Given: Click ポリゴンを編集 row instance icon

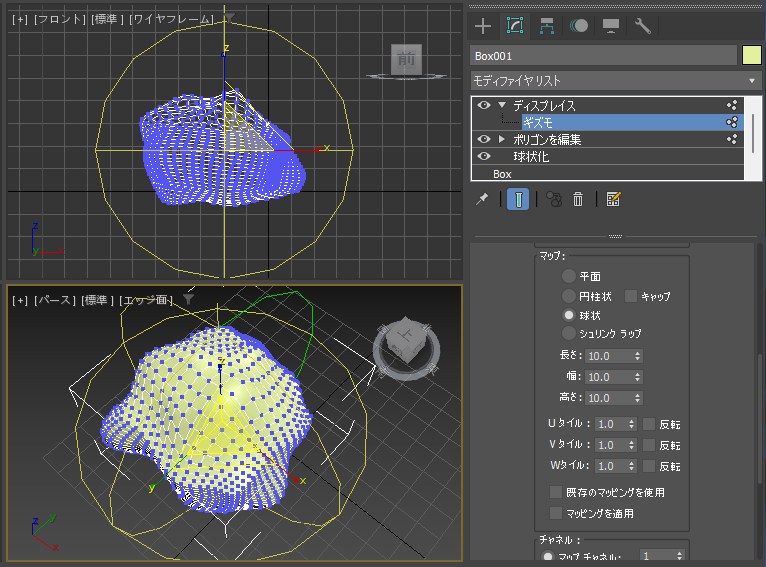Looking at the screenshot, I should (732, 140).
